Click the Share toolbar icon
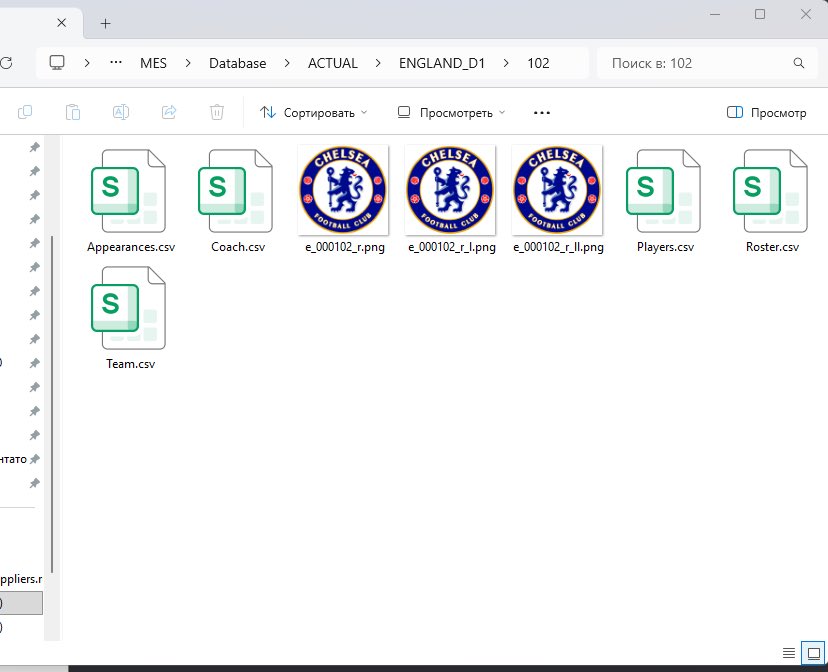The height and width of the screenshot is (672, 828). click(169, 112)
